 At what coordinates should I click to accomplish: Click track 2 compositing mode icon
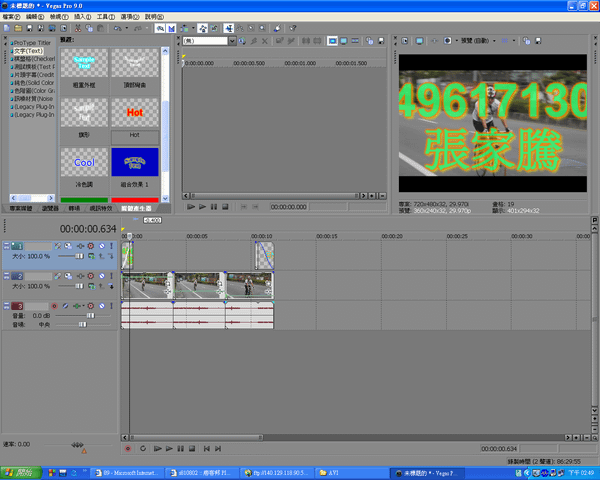[91, 286]
